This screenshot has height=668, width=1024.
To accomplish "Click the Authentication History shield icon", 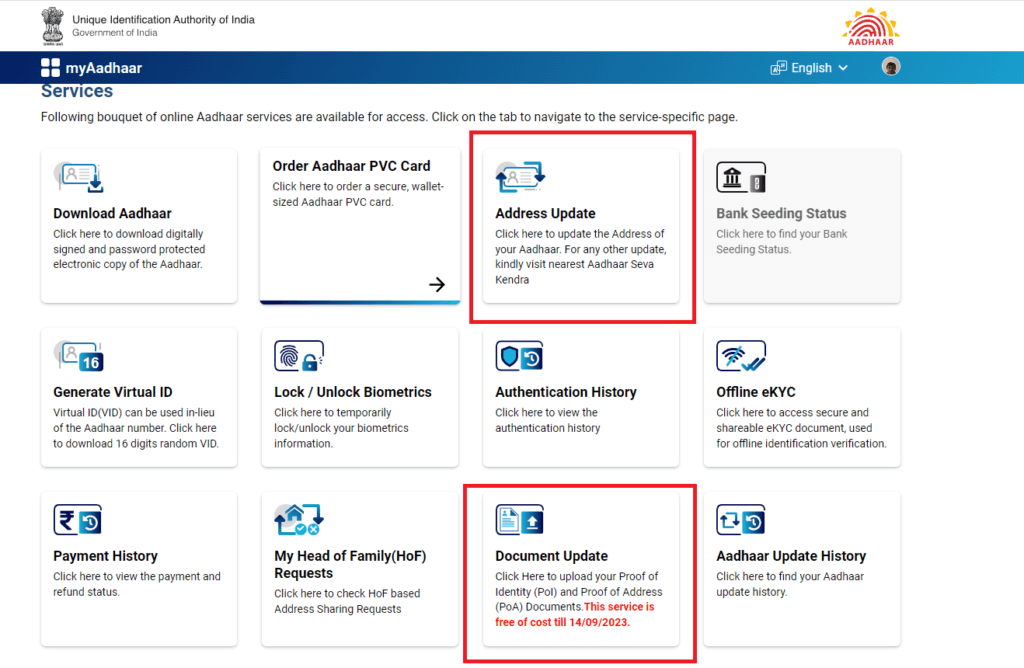I will tap(519, 356).
